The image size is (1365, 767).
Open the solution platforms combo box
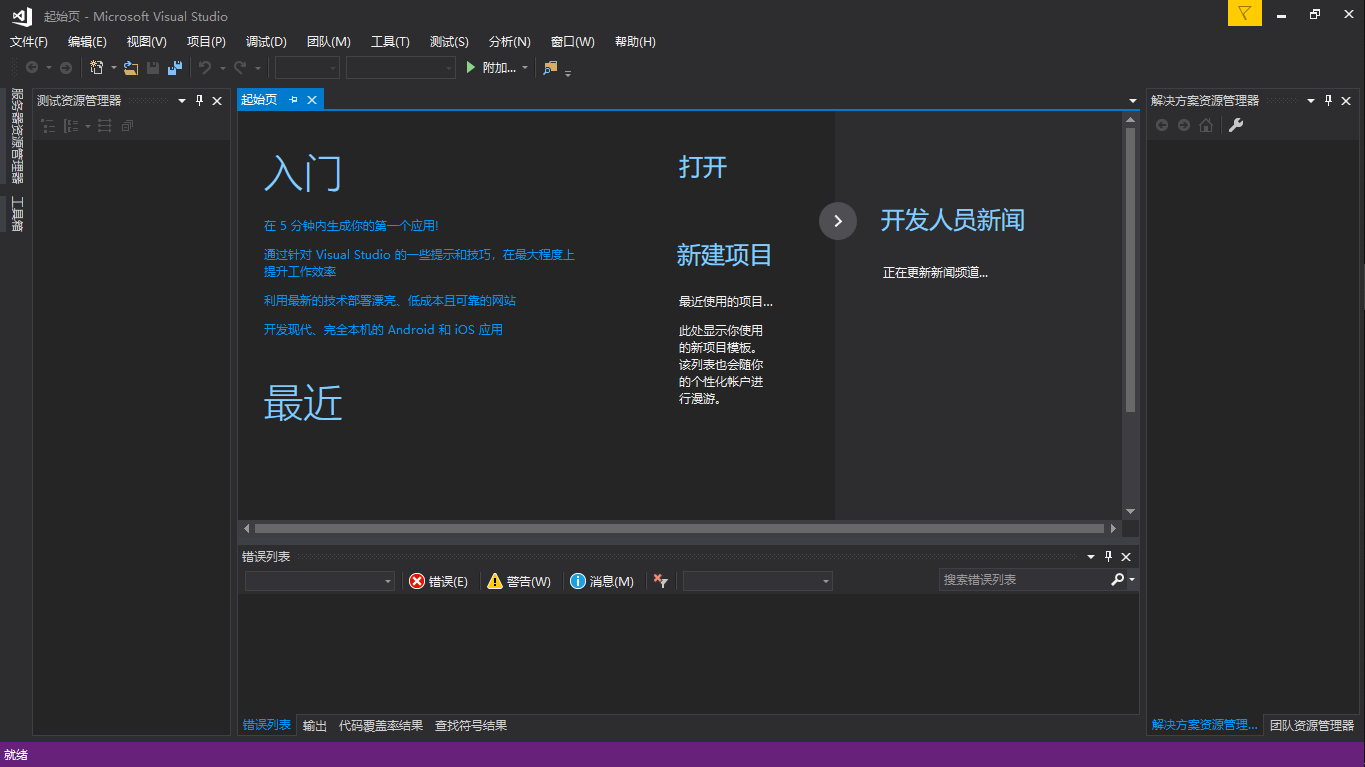[401, 68]
